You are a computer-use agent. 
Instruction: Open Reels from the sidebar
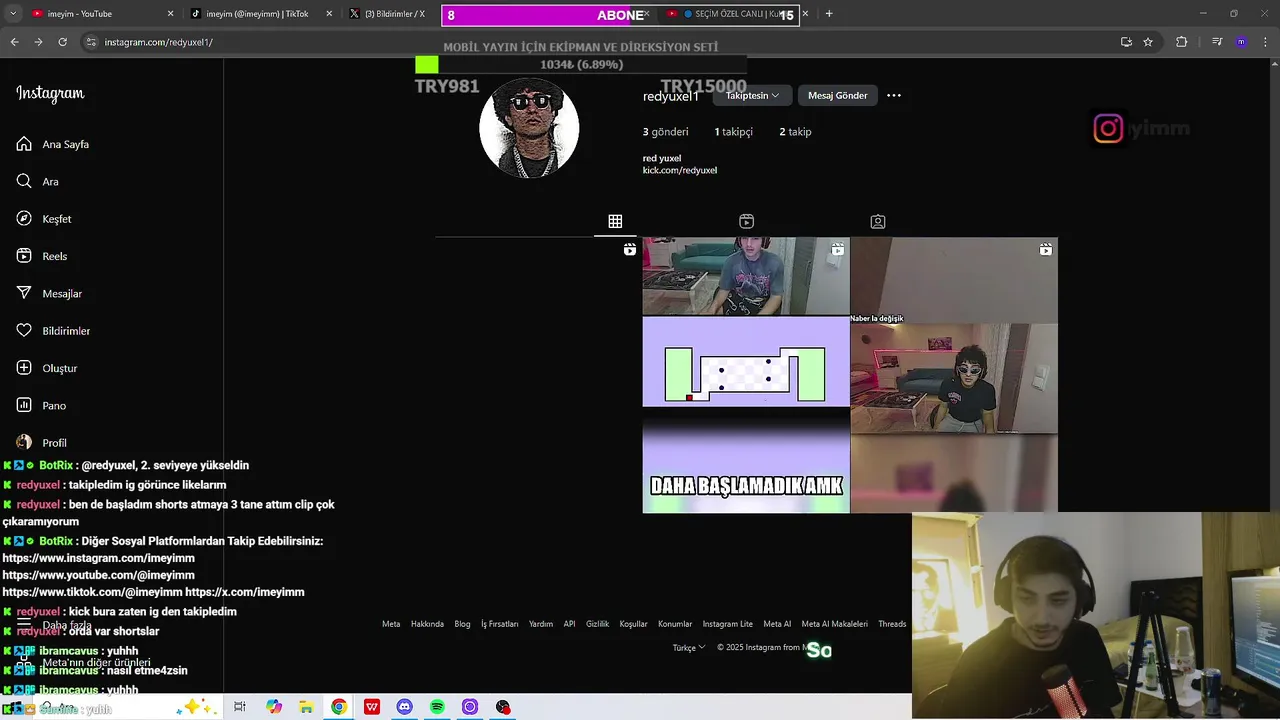42,256
